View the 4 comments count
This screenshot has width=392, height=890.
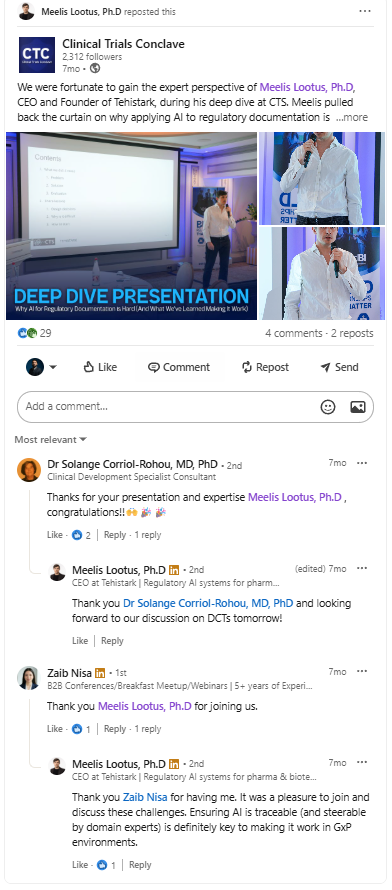(x=294, y=333)
